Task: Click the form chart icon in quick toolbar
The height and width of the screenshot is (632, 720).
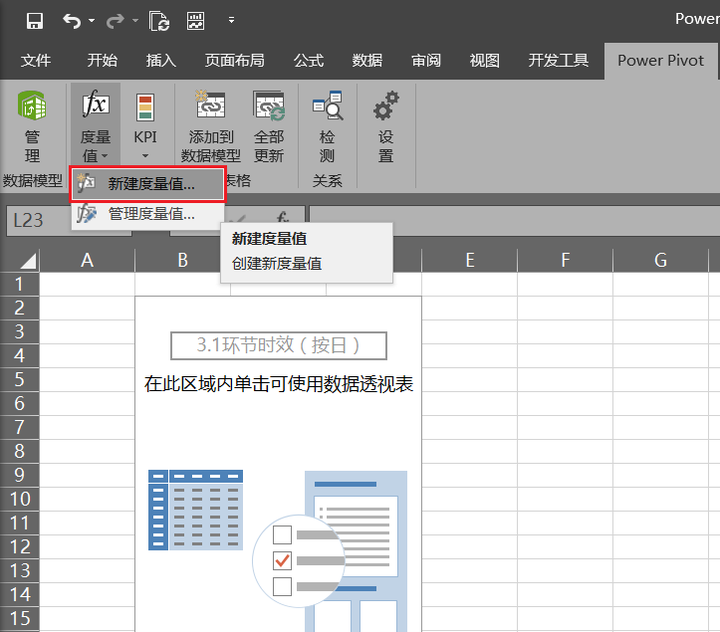Action: (196, 21)
